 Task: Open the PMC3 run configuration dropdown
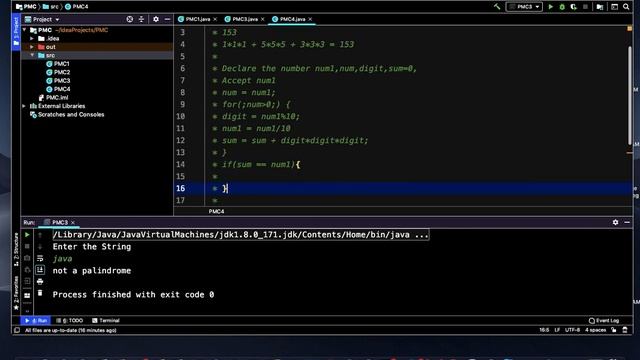click(x=524, y=7)
